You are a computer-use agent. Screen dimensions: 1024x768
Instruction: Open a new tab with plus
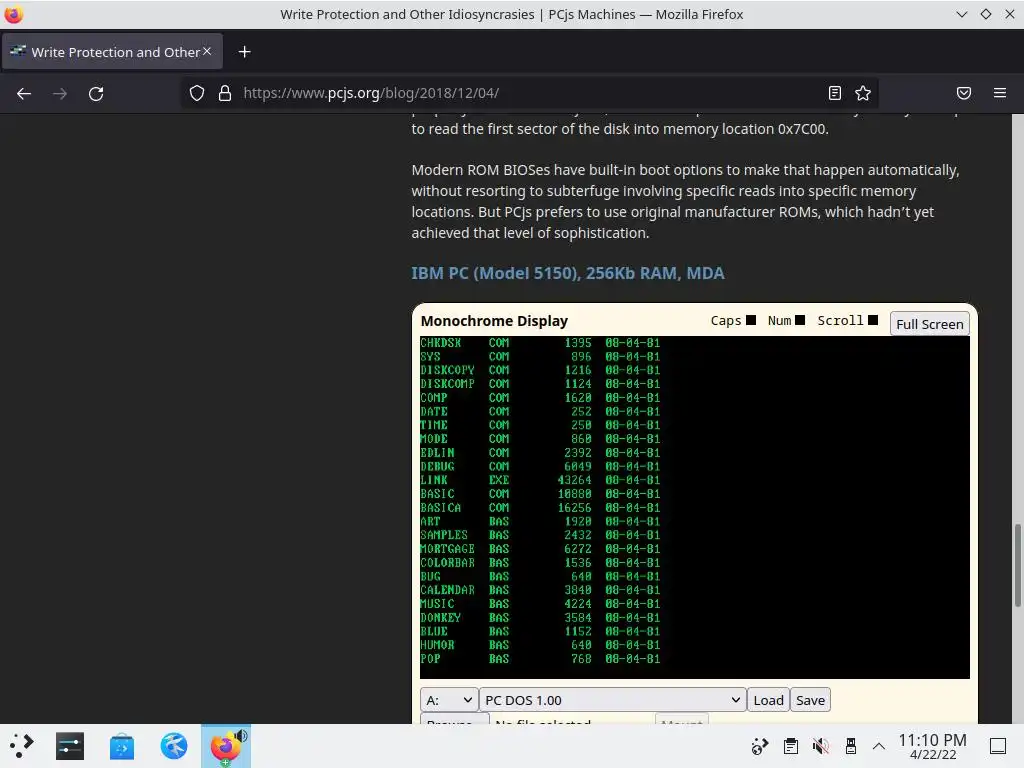[x=244, y=52]
